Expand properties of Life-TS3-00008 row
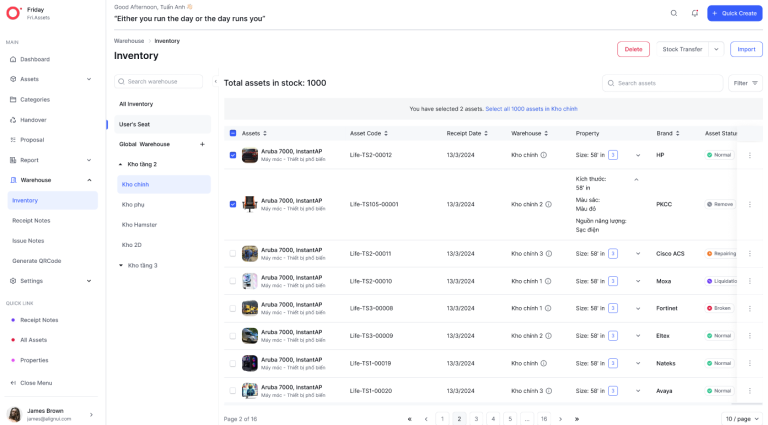Image resolution: width=768 pixels, height=425 pixels. [638, 308]
